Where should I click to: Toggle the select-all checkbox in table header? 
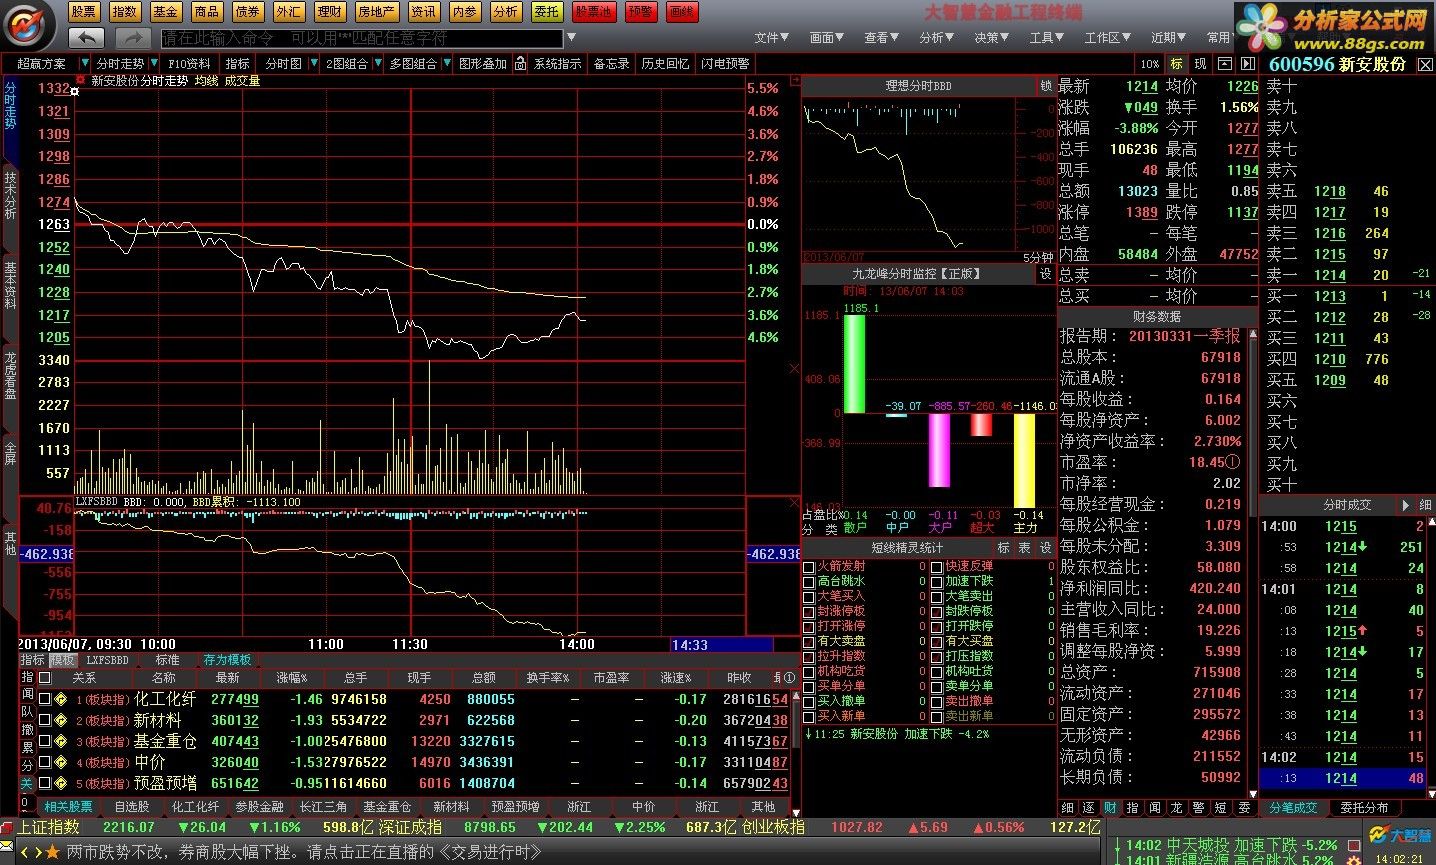[45, 678]
